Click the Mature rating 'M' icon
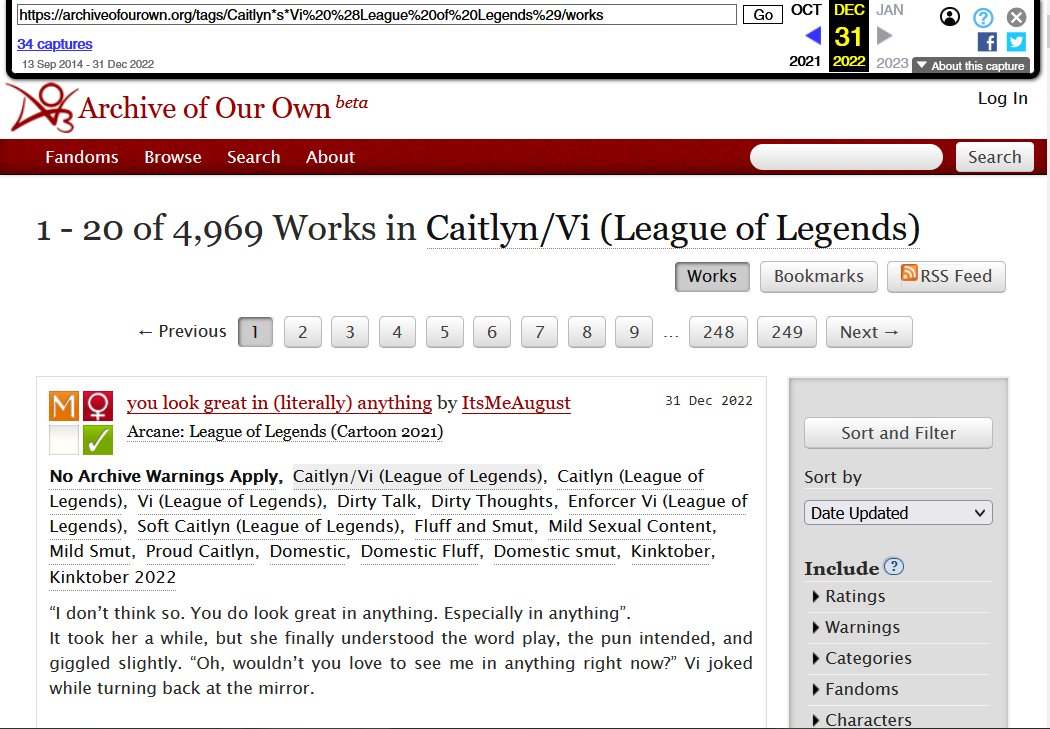 coord(64,406)
